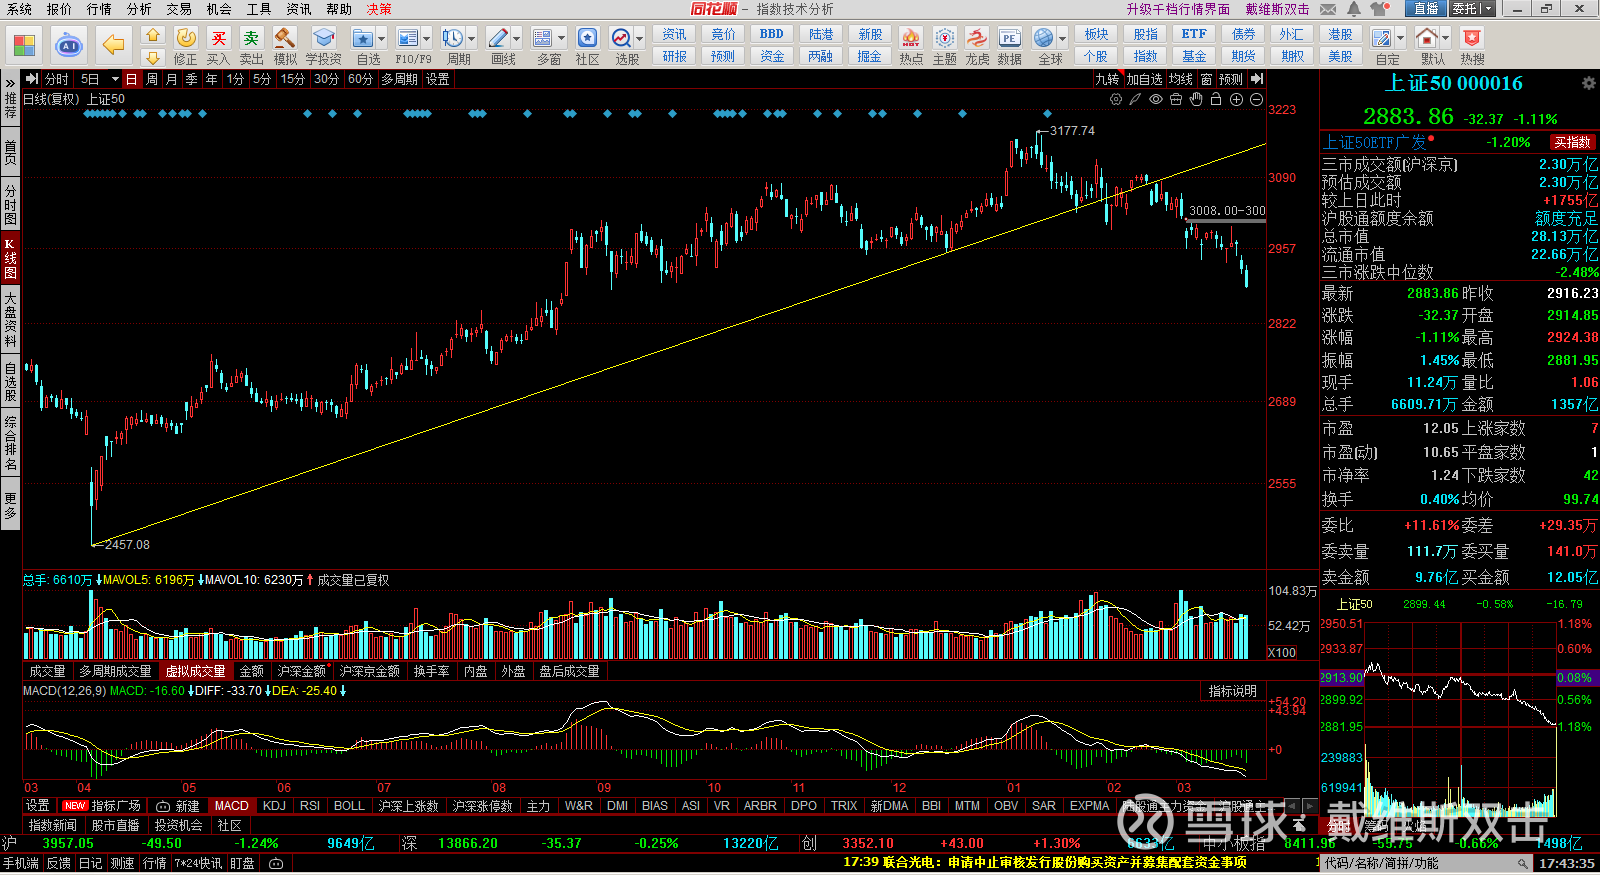Viewport: 1600px width, 875px height.
Task: Click the chart zoom-out minus icon
Action: click(1256, 99)
